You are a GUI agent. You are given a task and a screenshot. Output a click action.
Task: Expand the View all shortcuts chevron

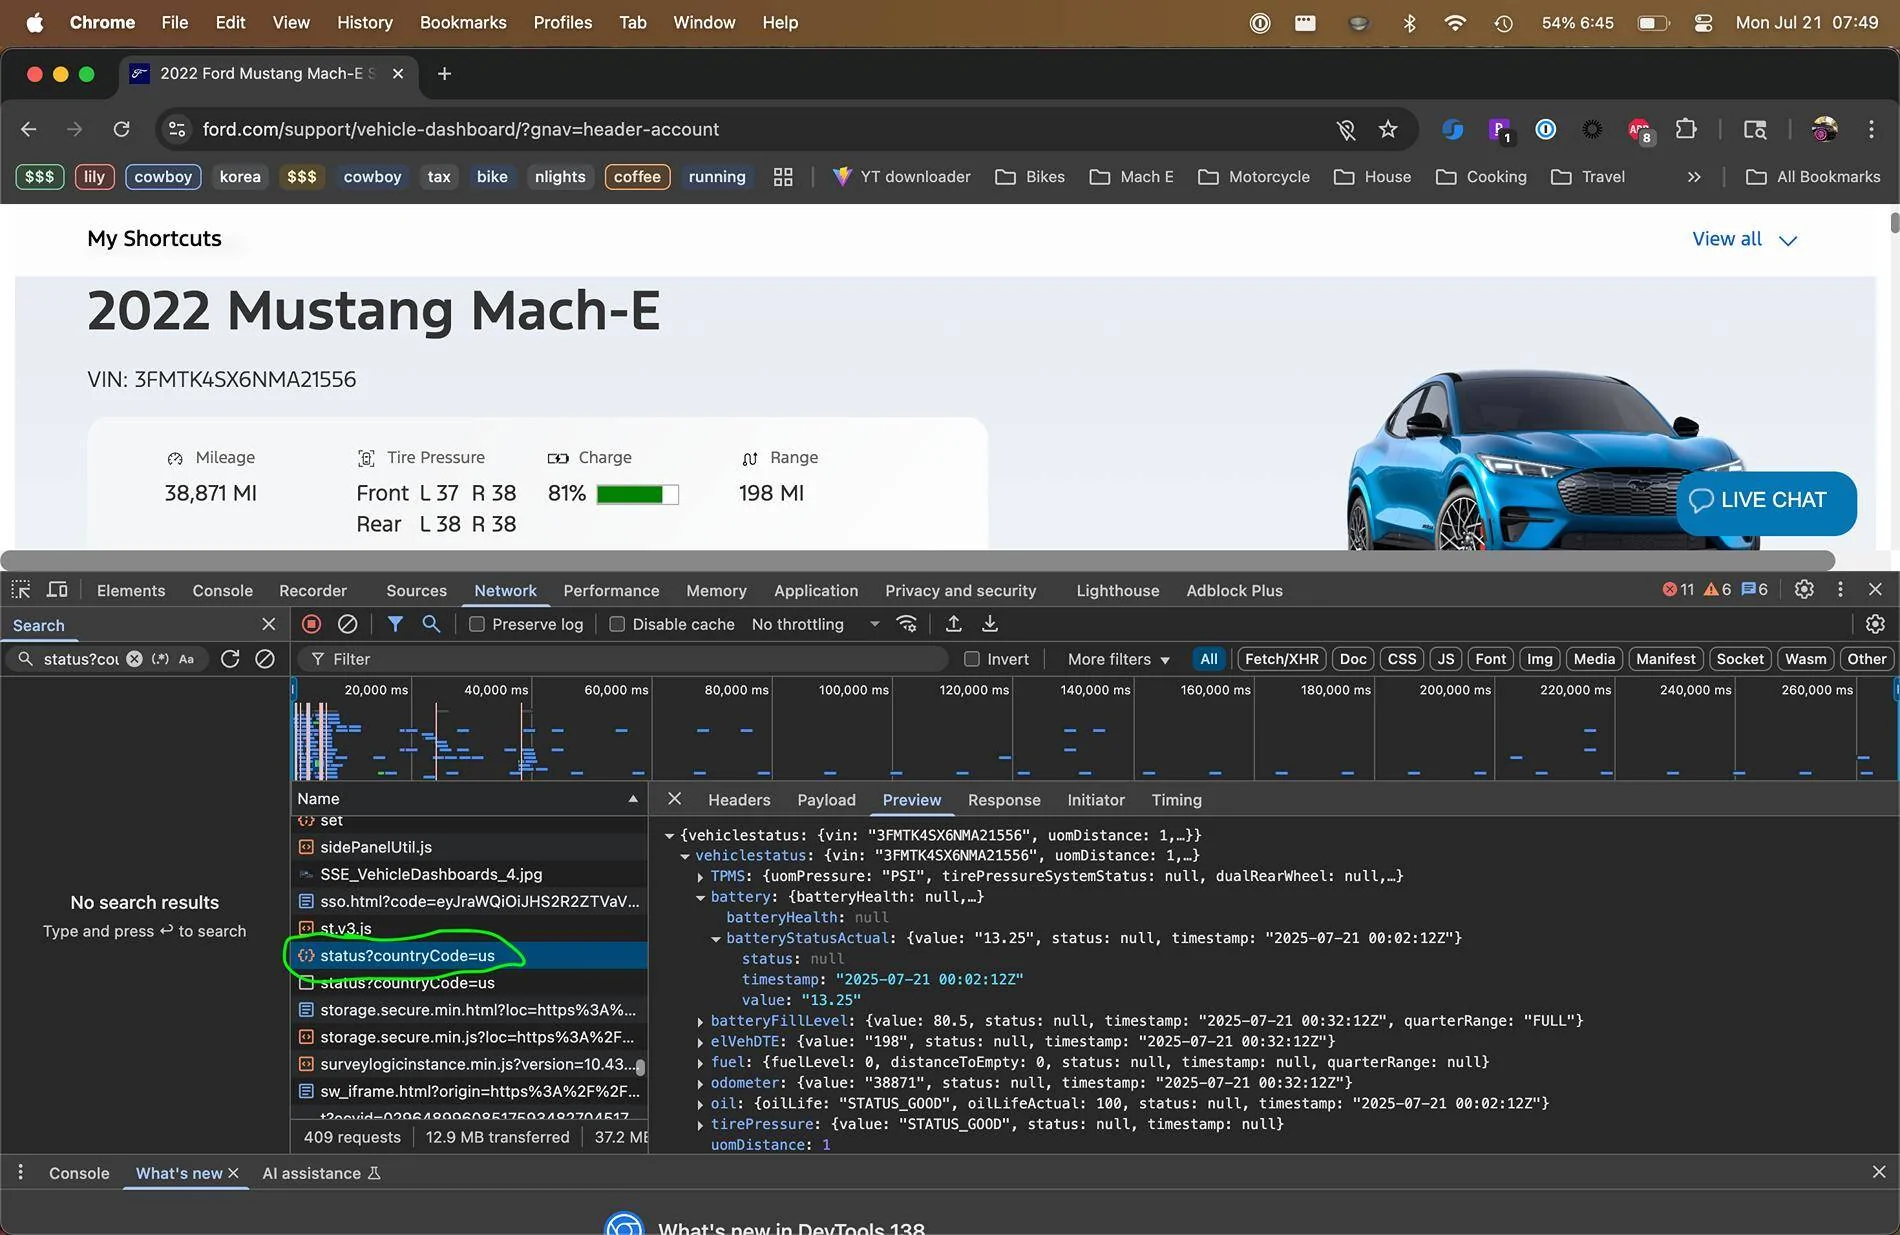(1788, 240)
